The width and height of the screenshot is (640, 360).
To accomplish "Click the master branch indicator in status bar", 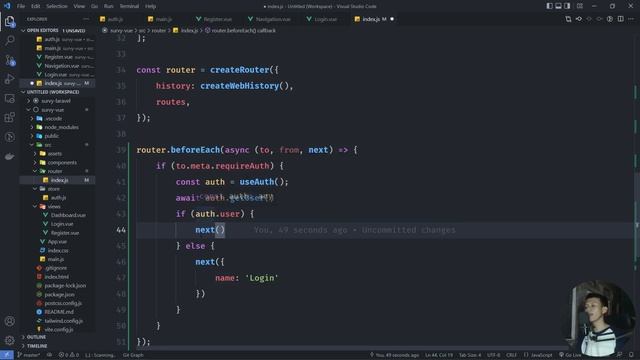I will tap(29, 355).
